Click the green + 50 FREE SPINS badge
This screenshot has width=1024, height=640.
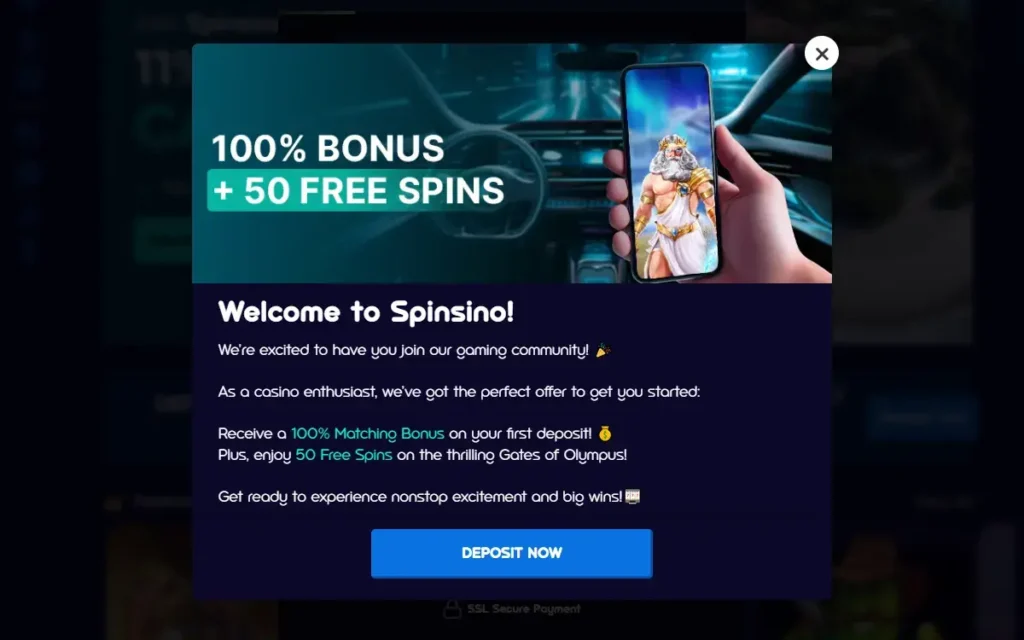[357, 190]
